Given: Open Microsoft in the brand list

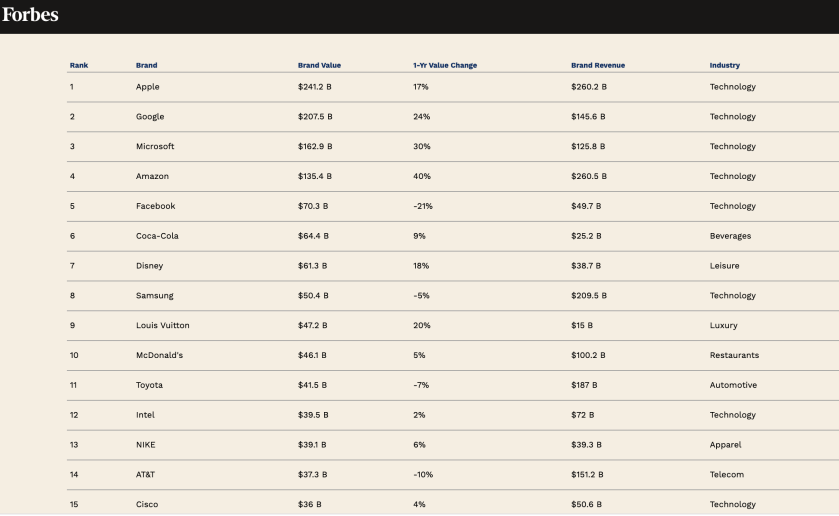Looking at the screenshot, I should (x=155, y=147).
